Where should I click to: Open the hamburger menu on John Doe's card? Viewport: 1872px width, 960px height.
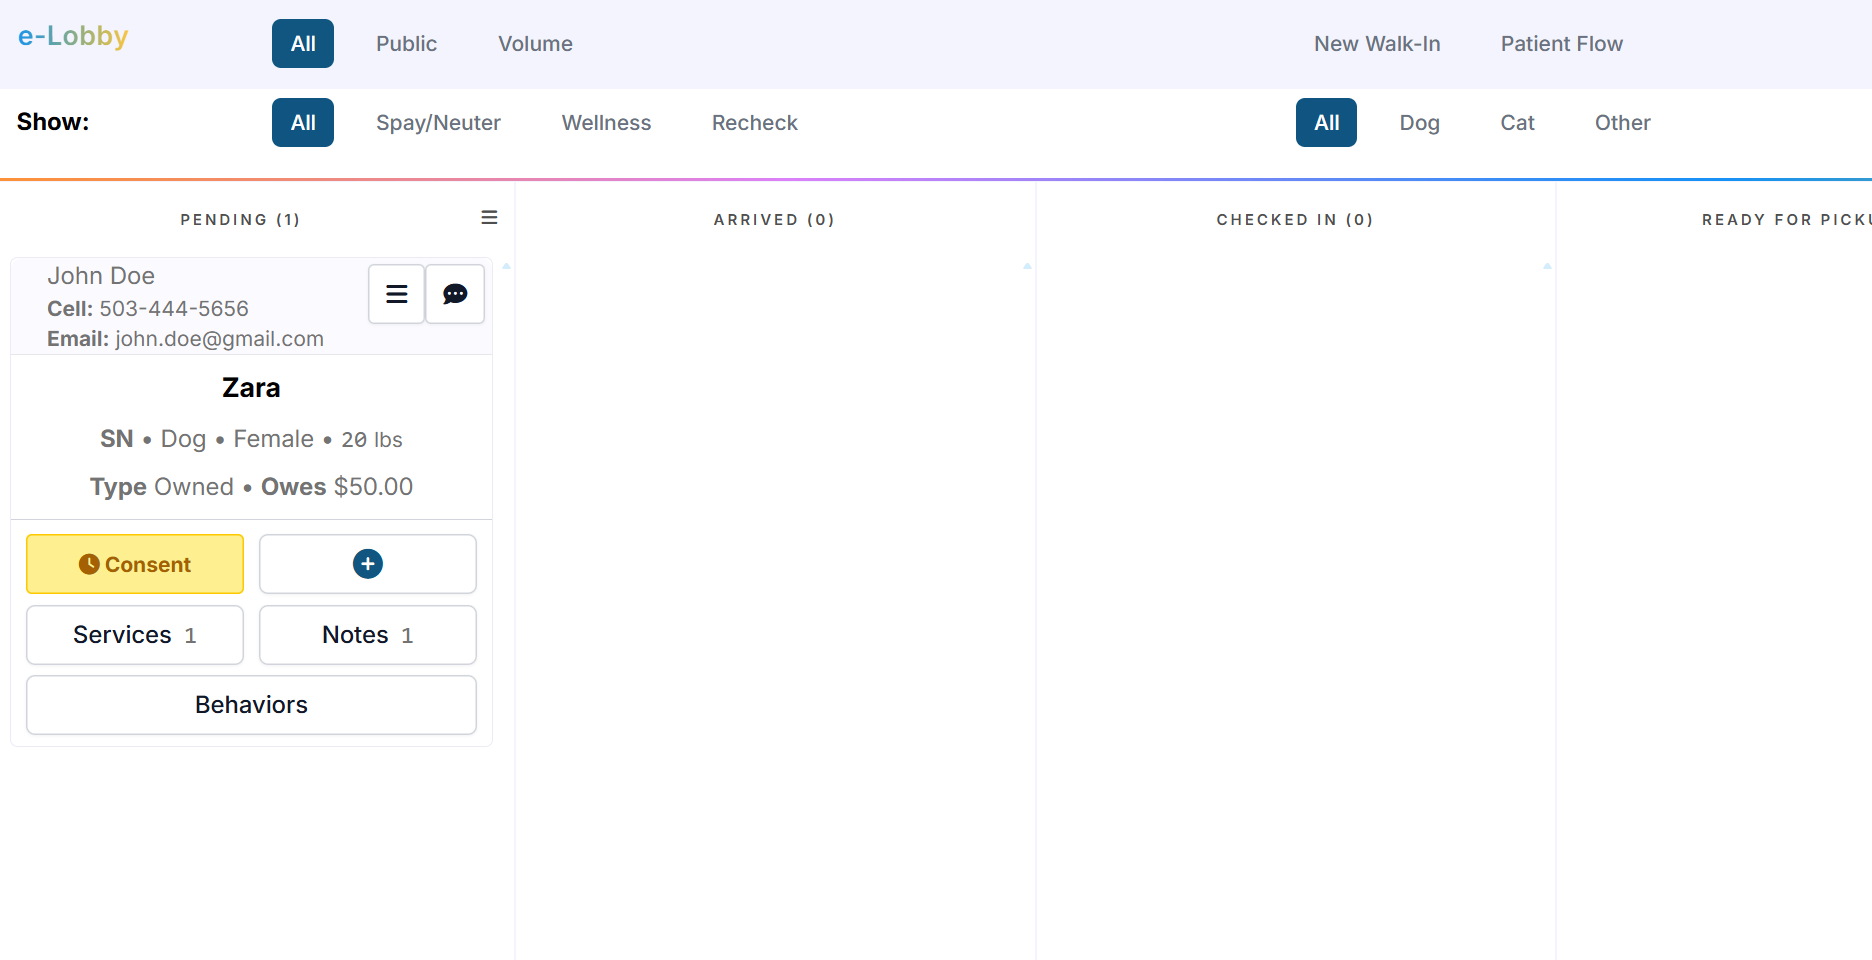(x=396, y=294)
